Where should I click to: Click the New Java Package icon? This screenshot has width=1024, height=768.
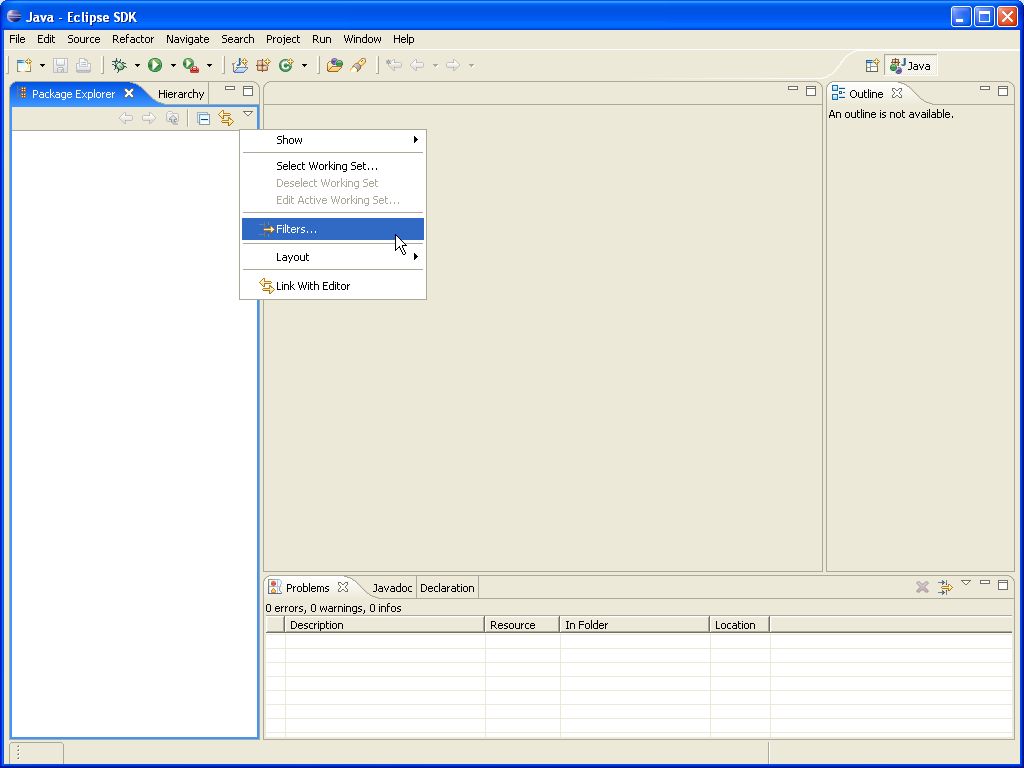263,66
